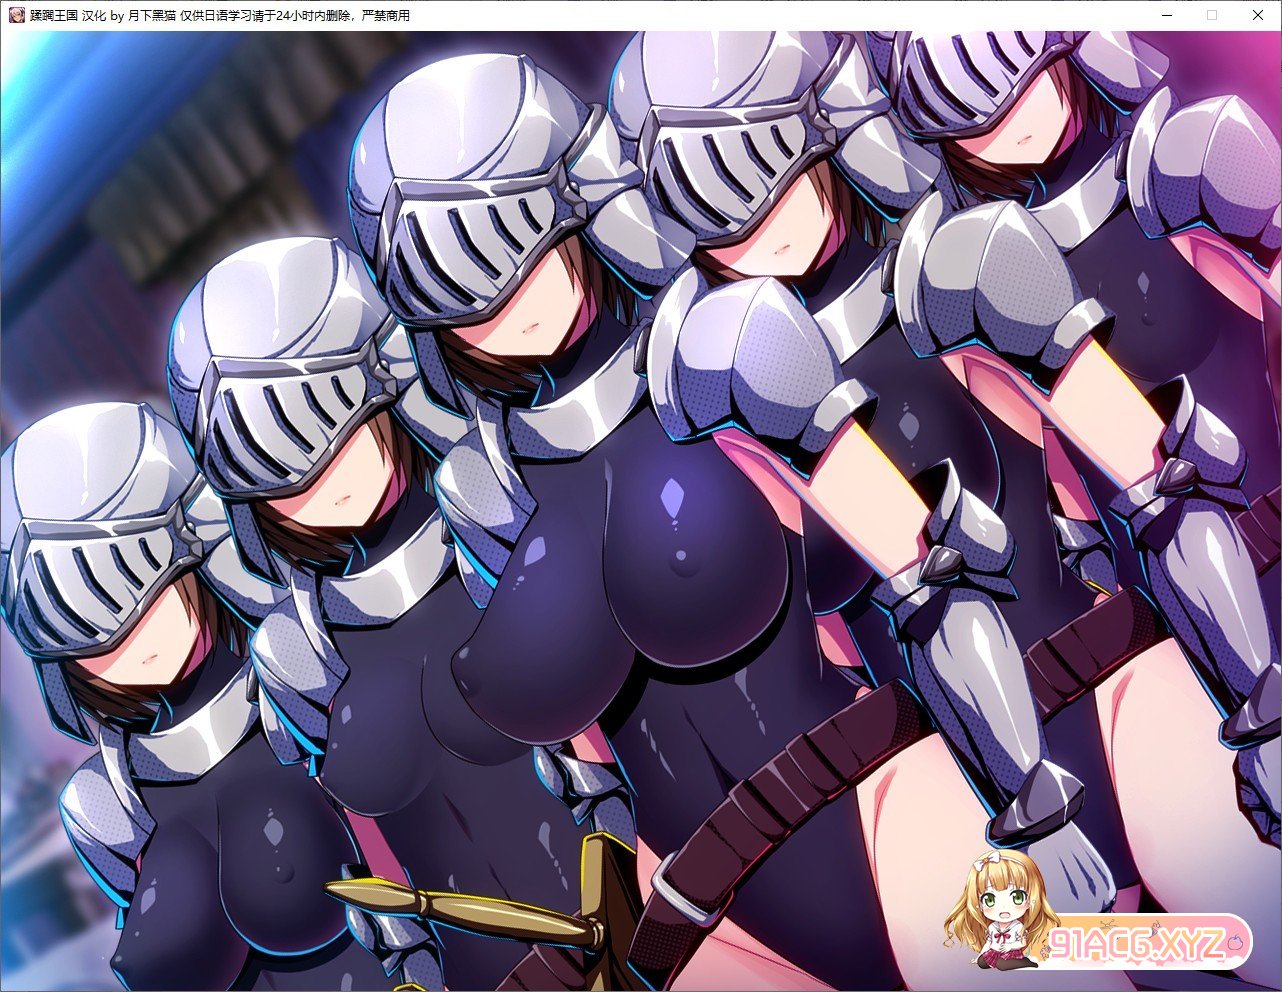Click the game app icon in title bar
This screenshot has width=1282, height=992.
click(16, 15)
